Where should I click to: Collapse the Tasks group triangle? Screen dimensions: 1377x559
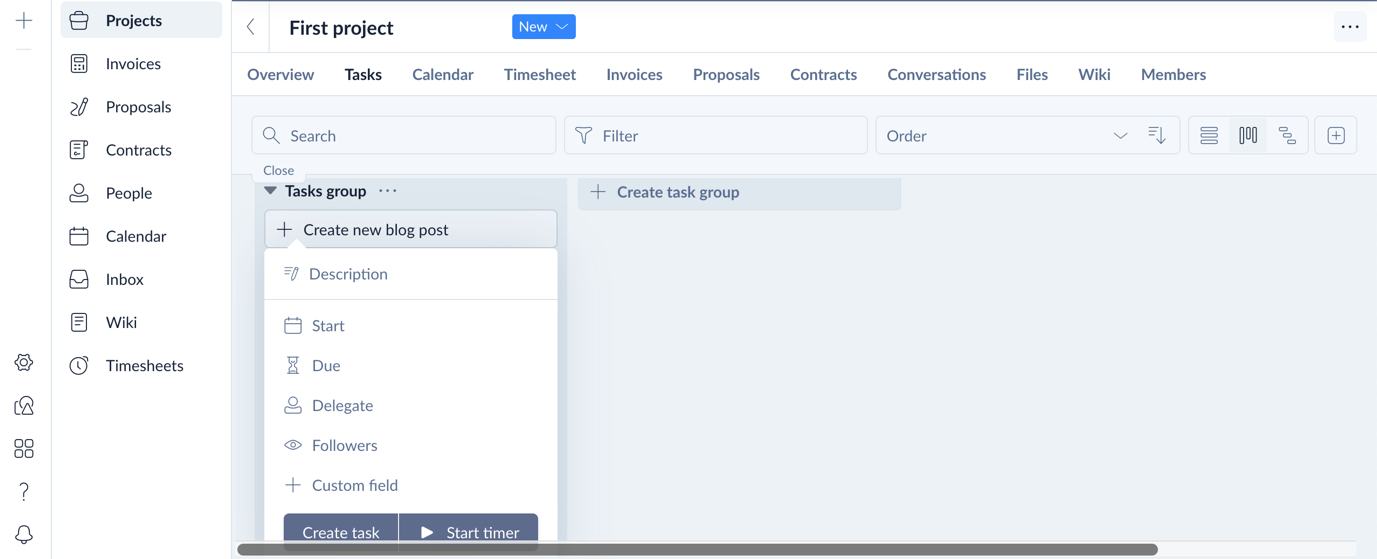pos(270,190)
